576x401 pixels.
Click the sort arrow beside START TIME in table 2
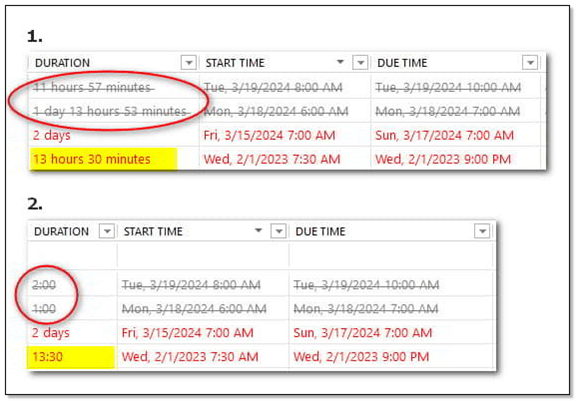(x=258, y=230)
